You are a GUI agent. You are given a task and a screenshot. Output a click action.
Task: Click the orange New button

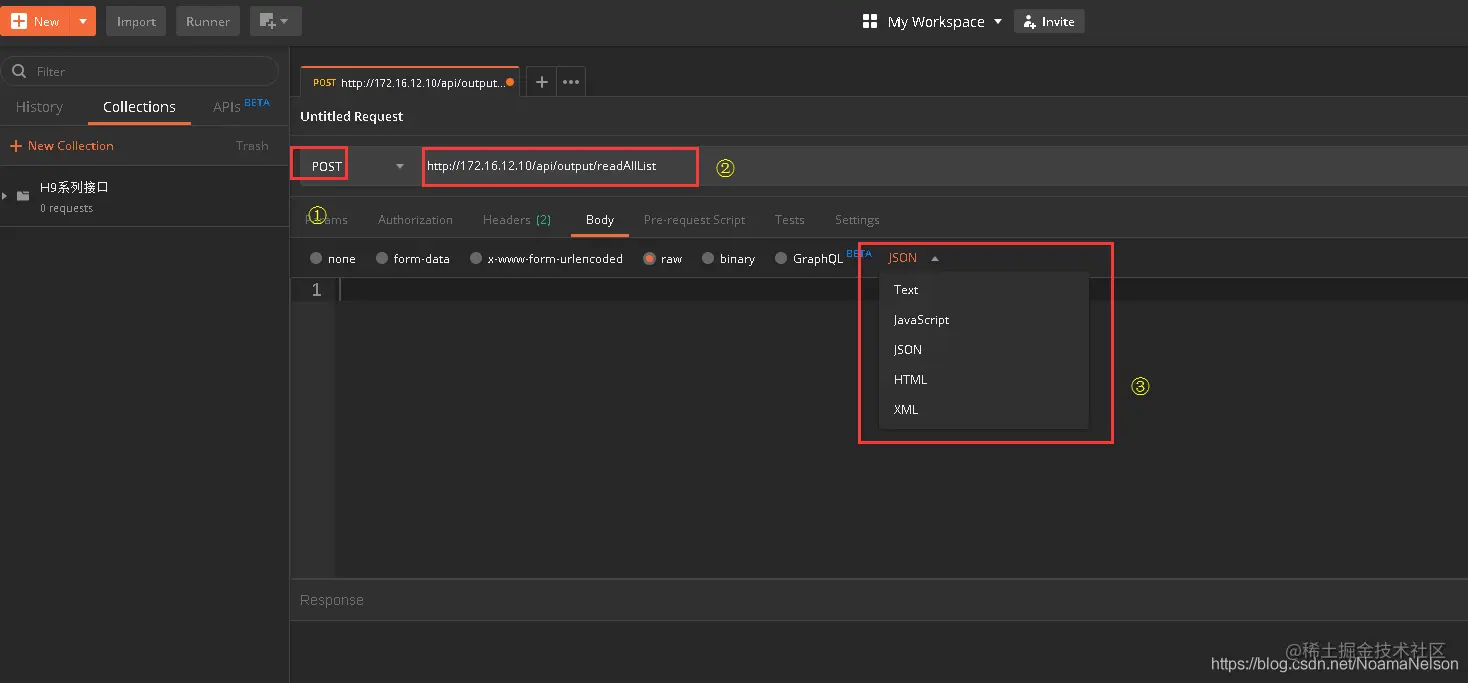36,21
